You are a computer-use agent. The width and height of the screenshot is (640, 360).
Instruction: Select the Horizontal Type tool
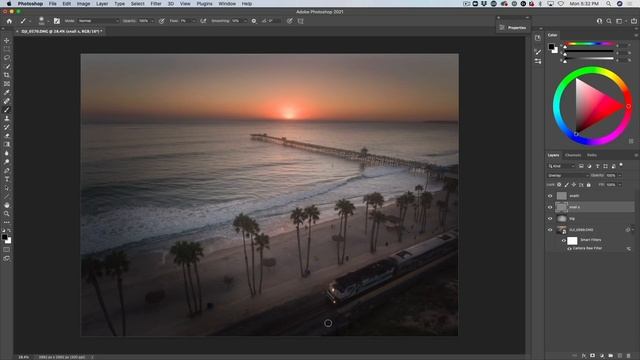pyautogui.click(x=7, y=179)
